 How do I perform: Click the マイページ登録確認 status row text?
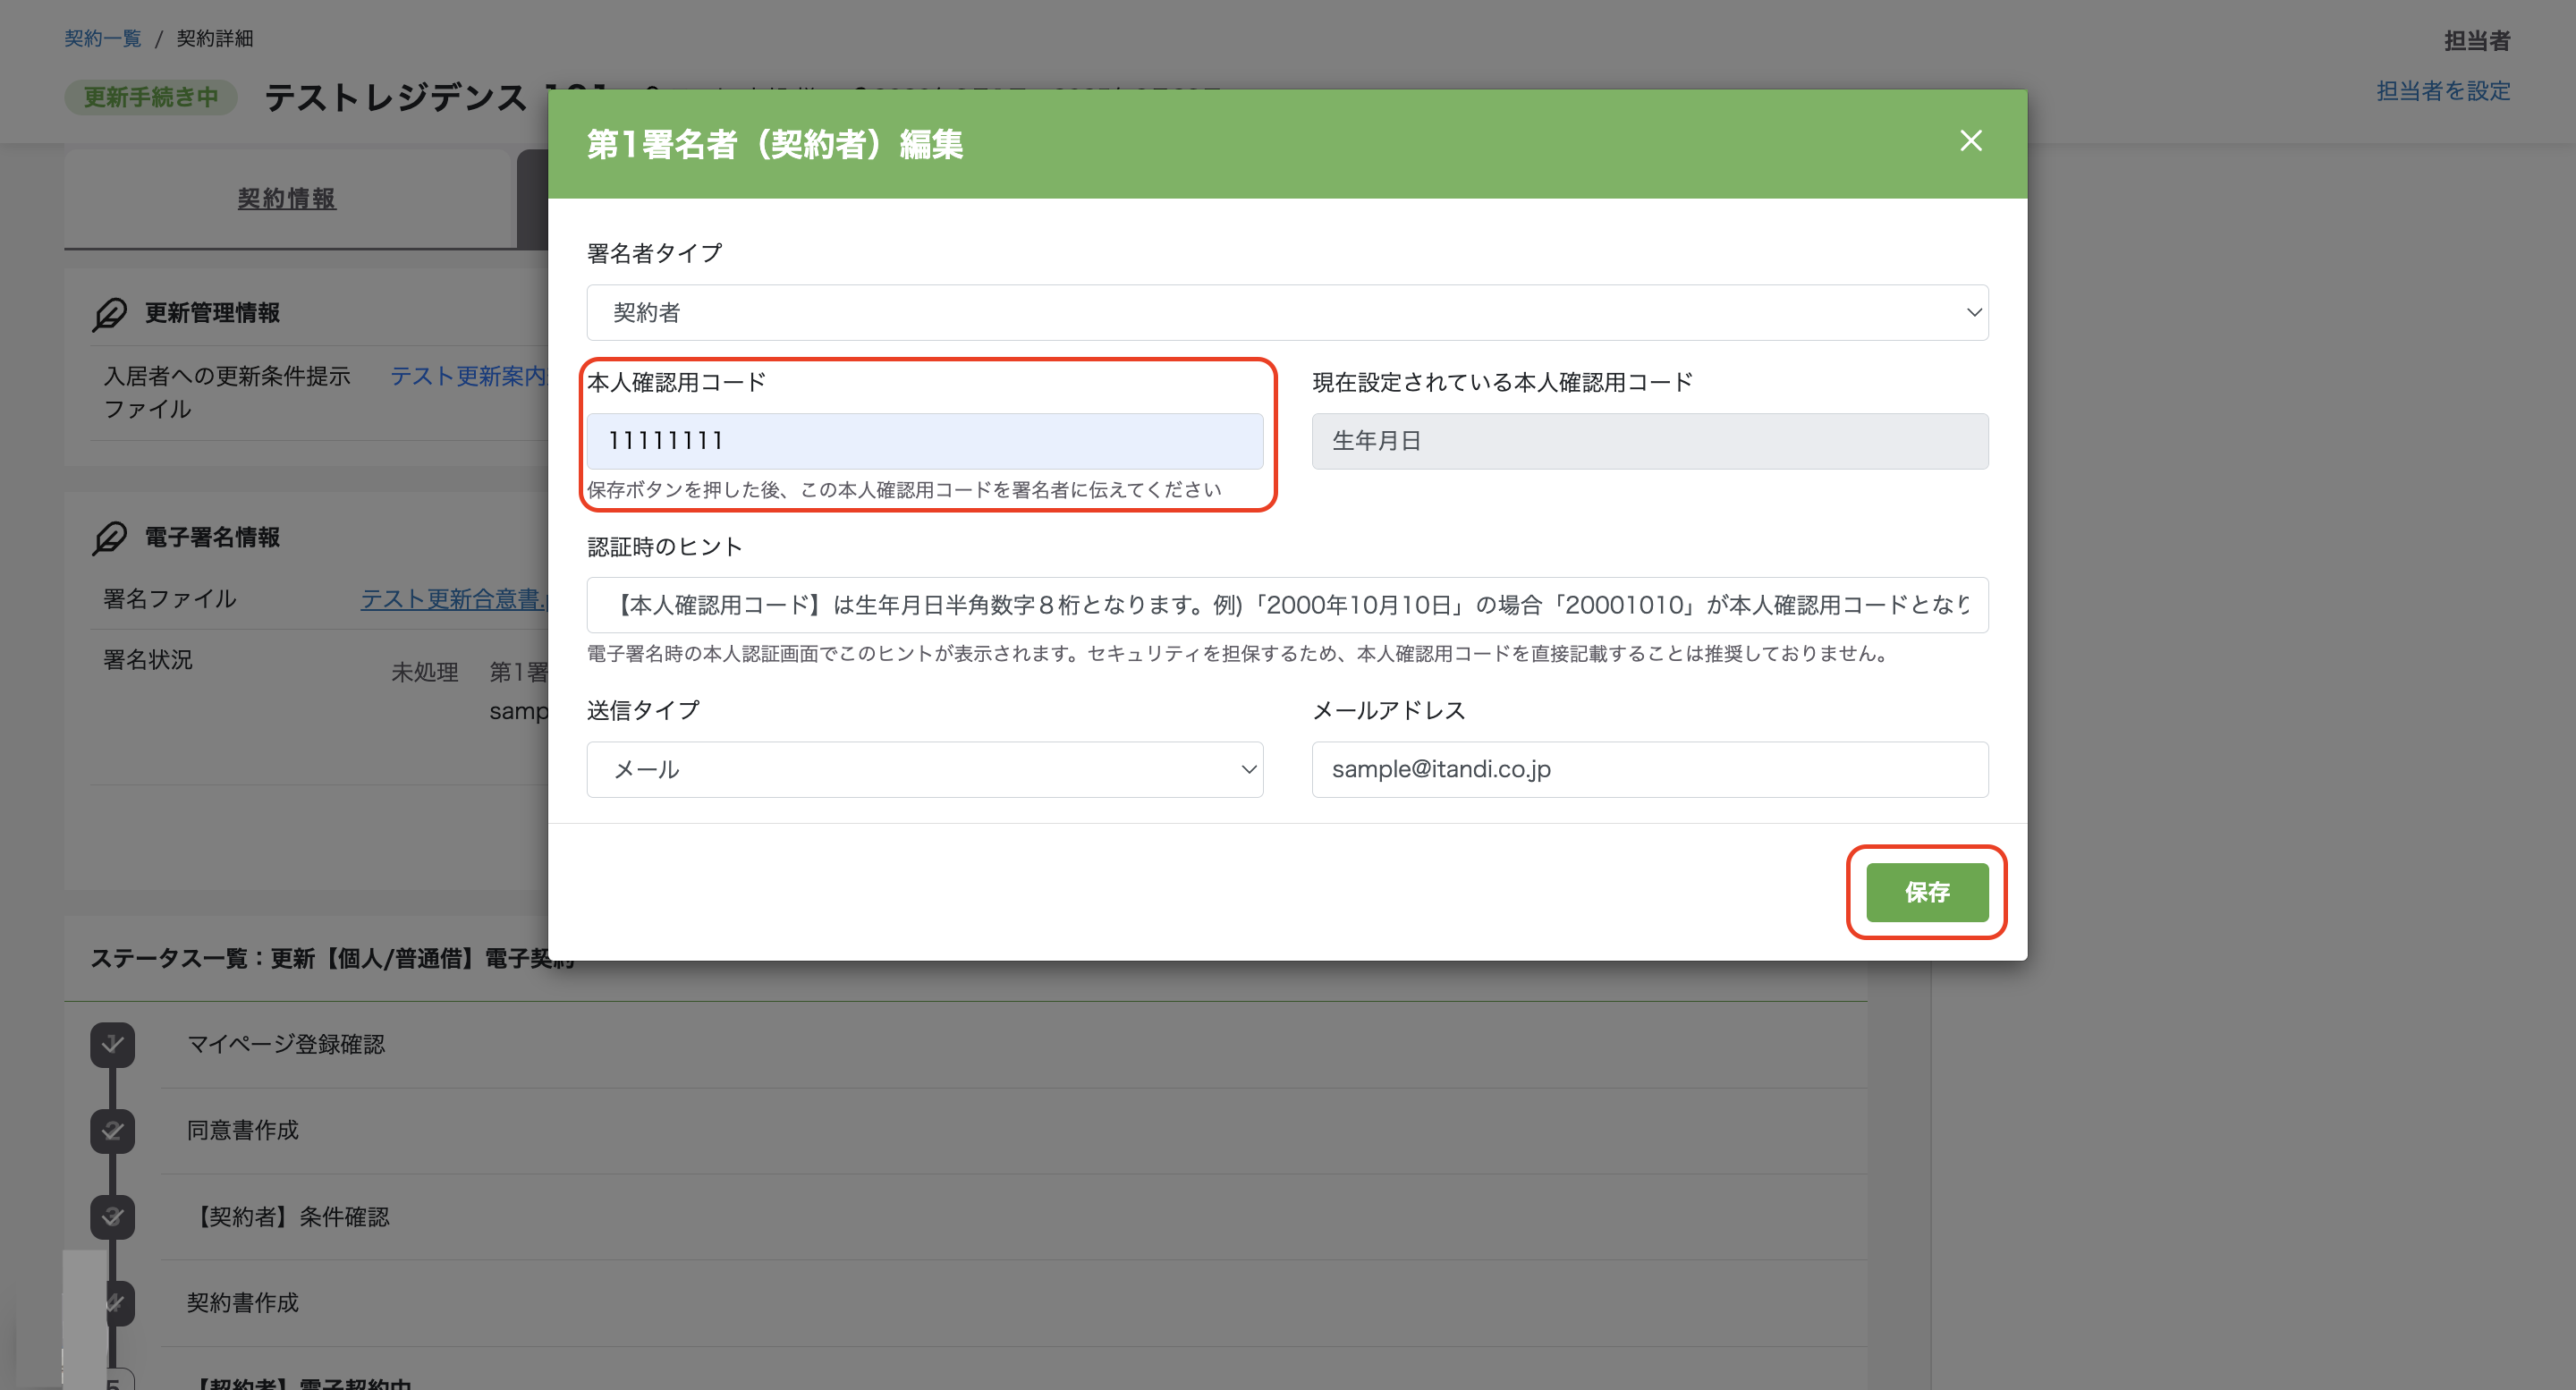click(x=286, y=1044)
